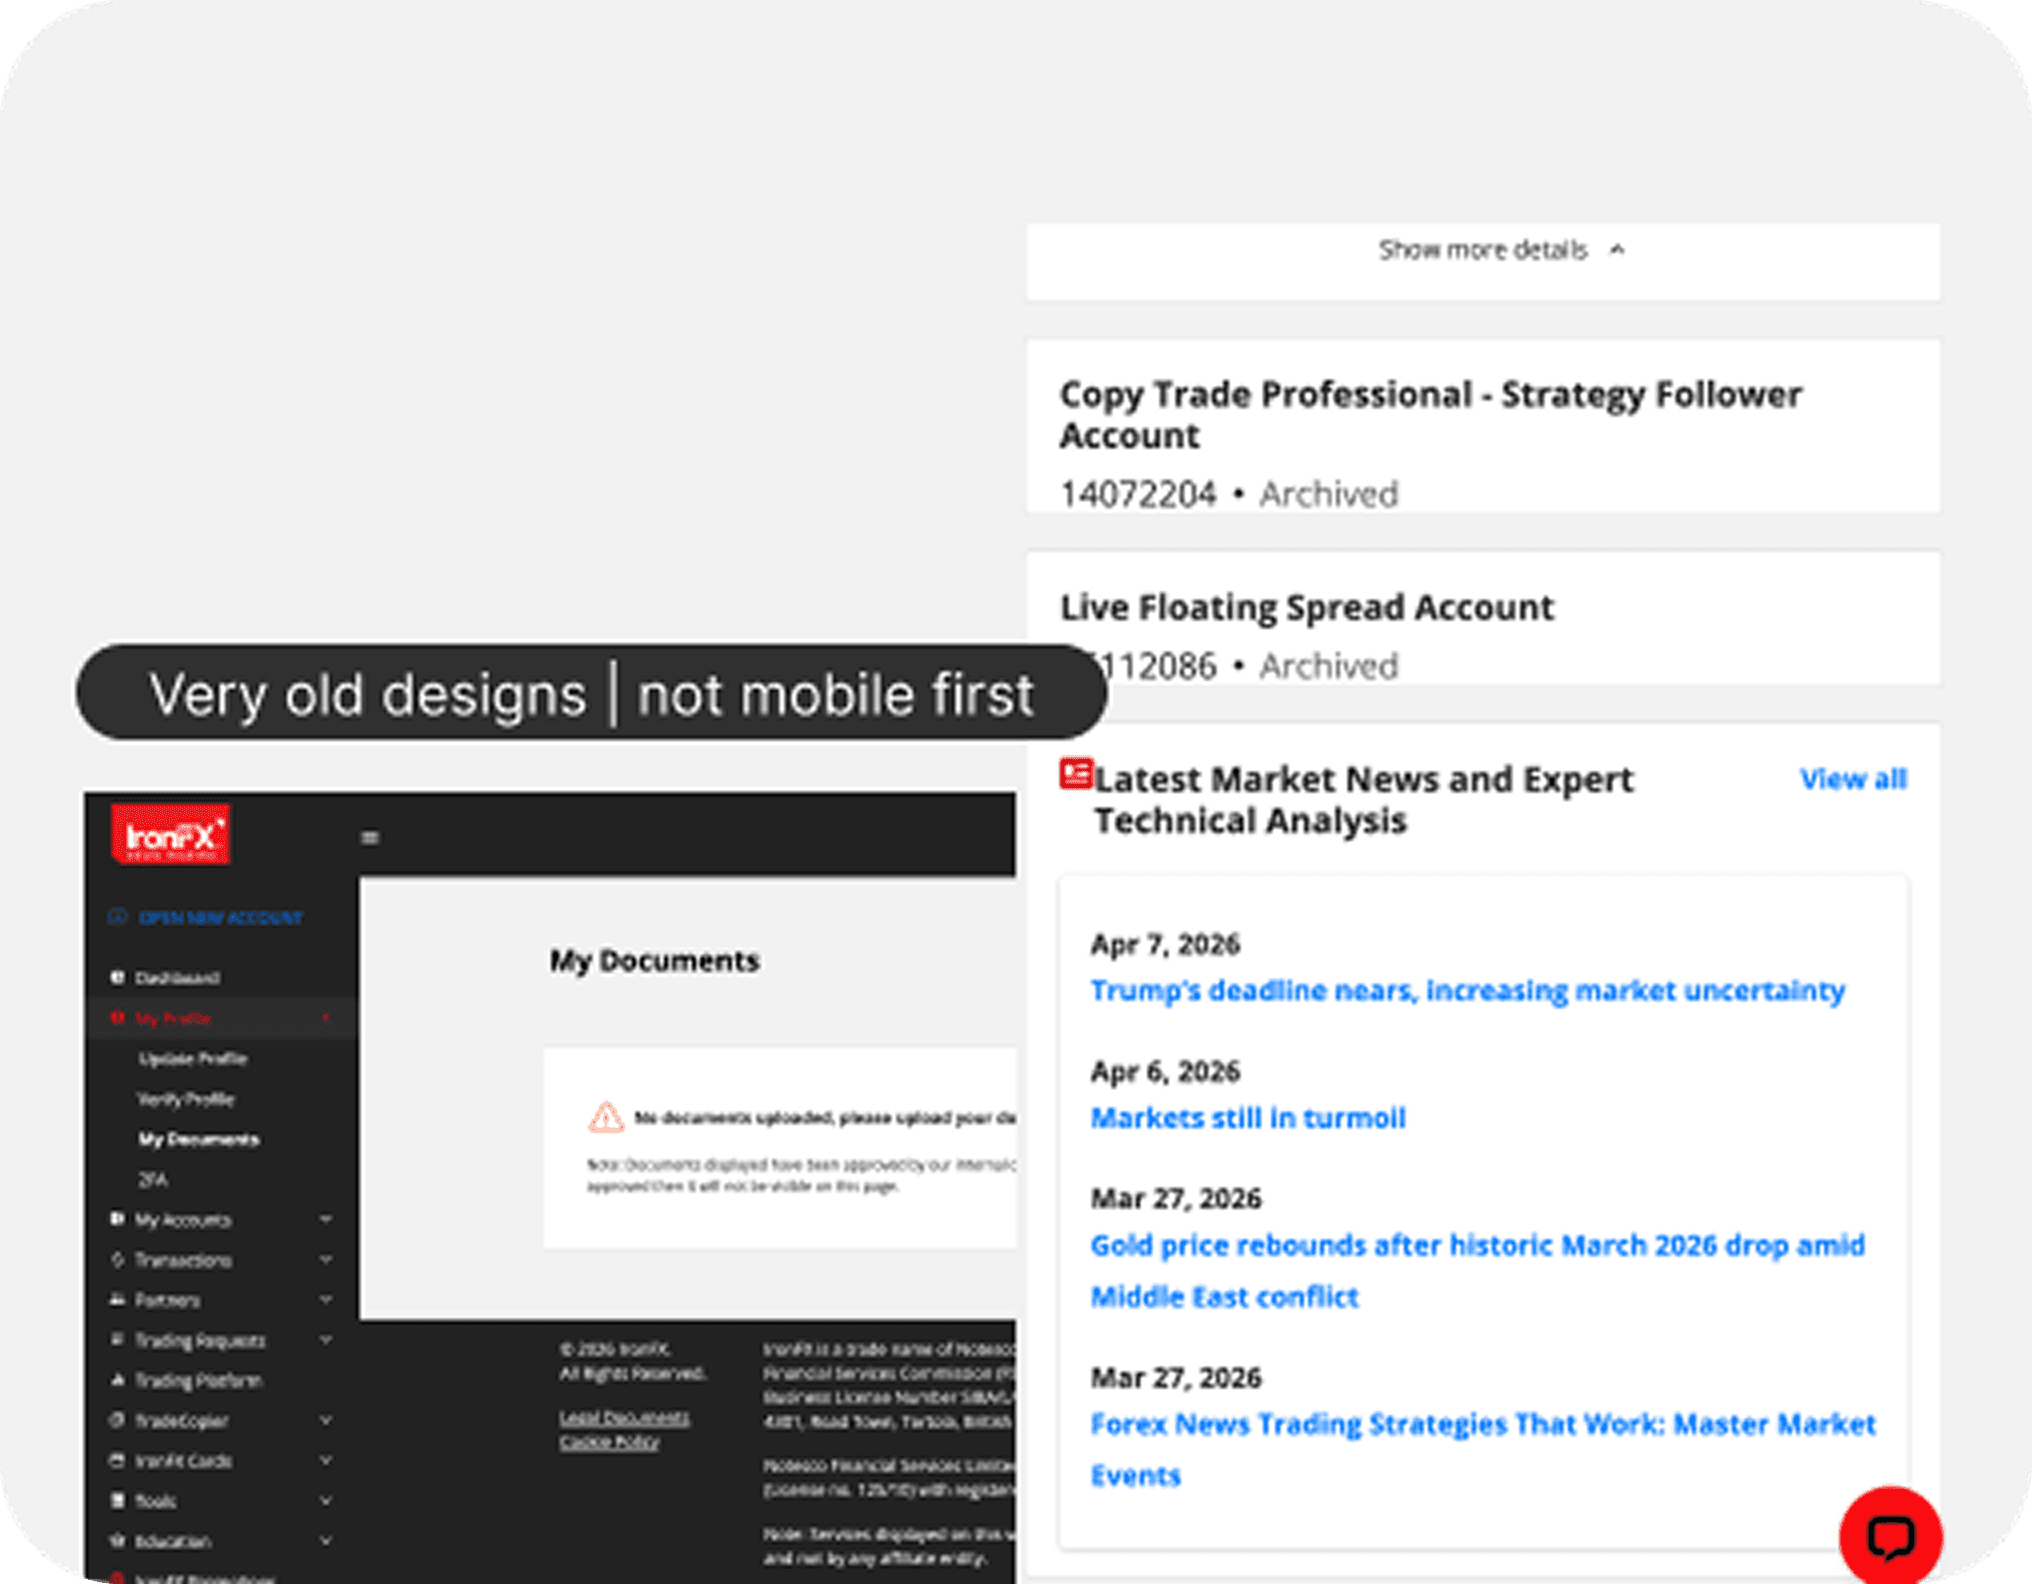Open Trump's deadline nears news article
The image size is (2032, 1584).
(1466, 990)
